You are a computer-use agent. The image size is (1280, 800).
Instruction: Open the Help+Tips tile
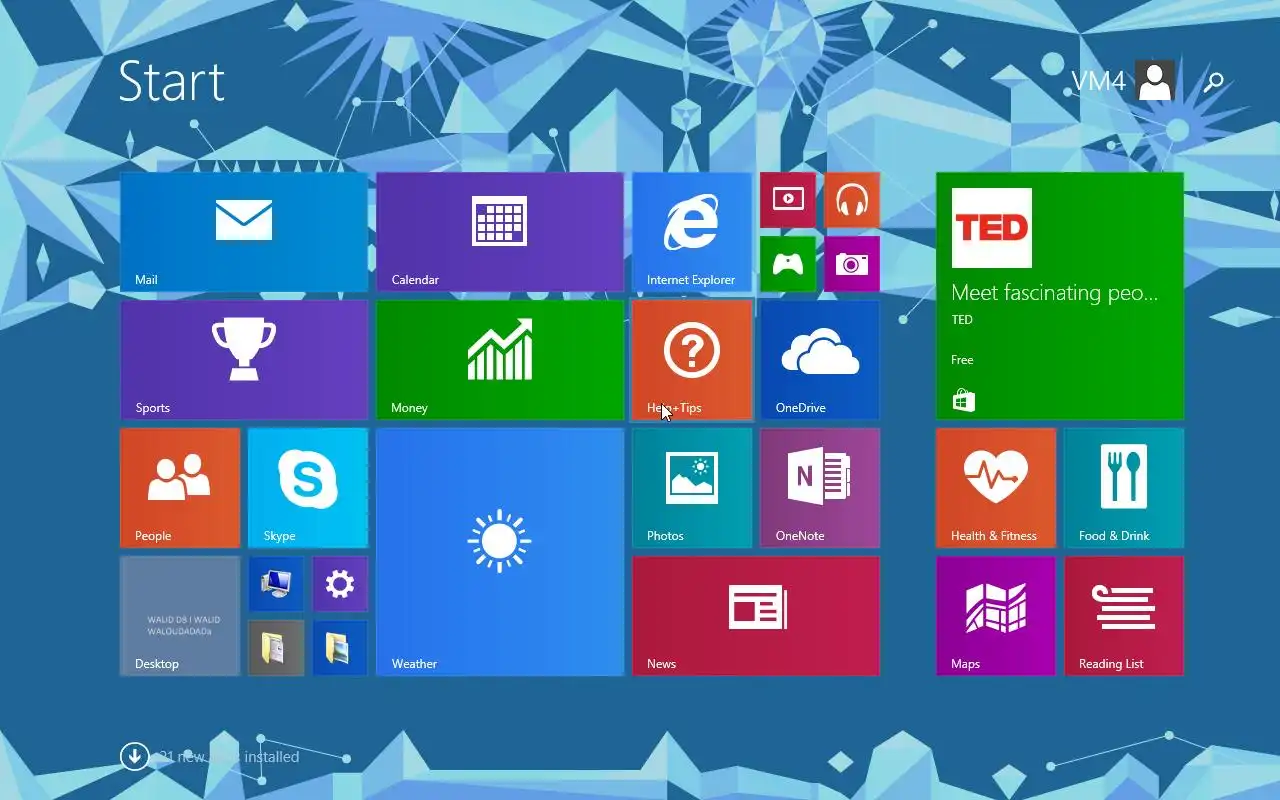coord(692,360)
